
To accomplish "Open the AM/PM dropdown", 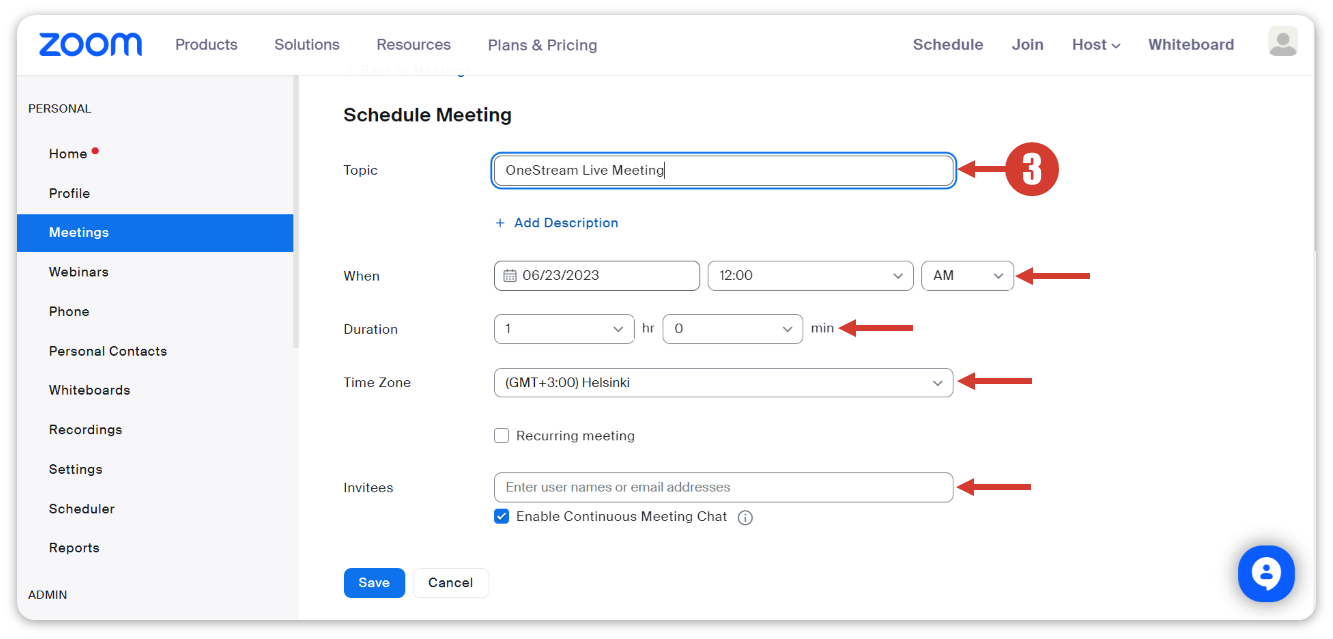I will coord(967,276).
